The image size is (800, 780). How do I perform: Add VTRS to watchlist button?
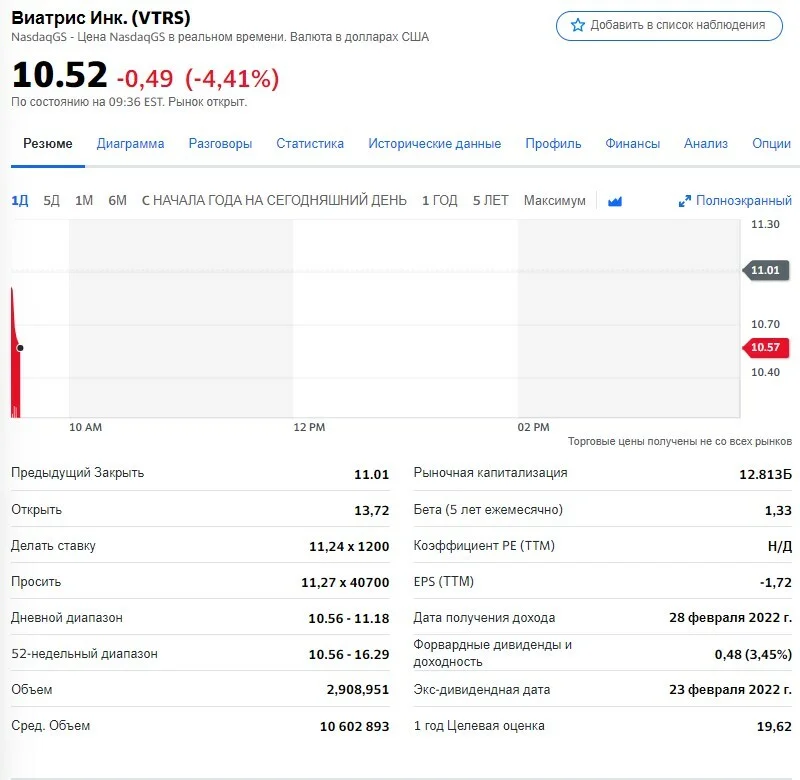click(x=669, y=26)
